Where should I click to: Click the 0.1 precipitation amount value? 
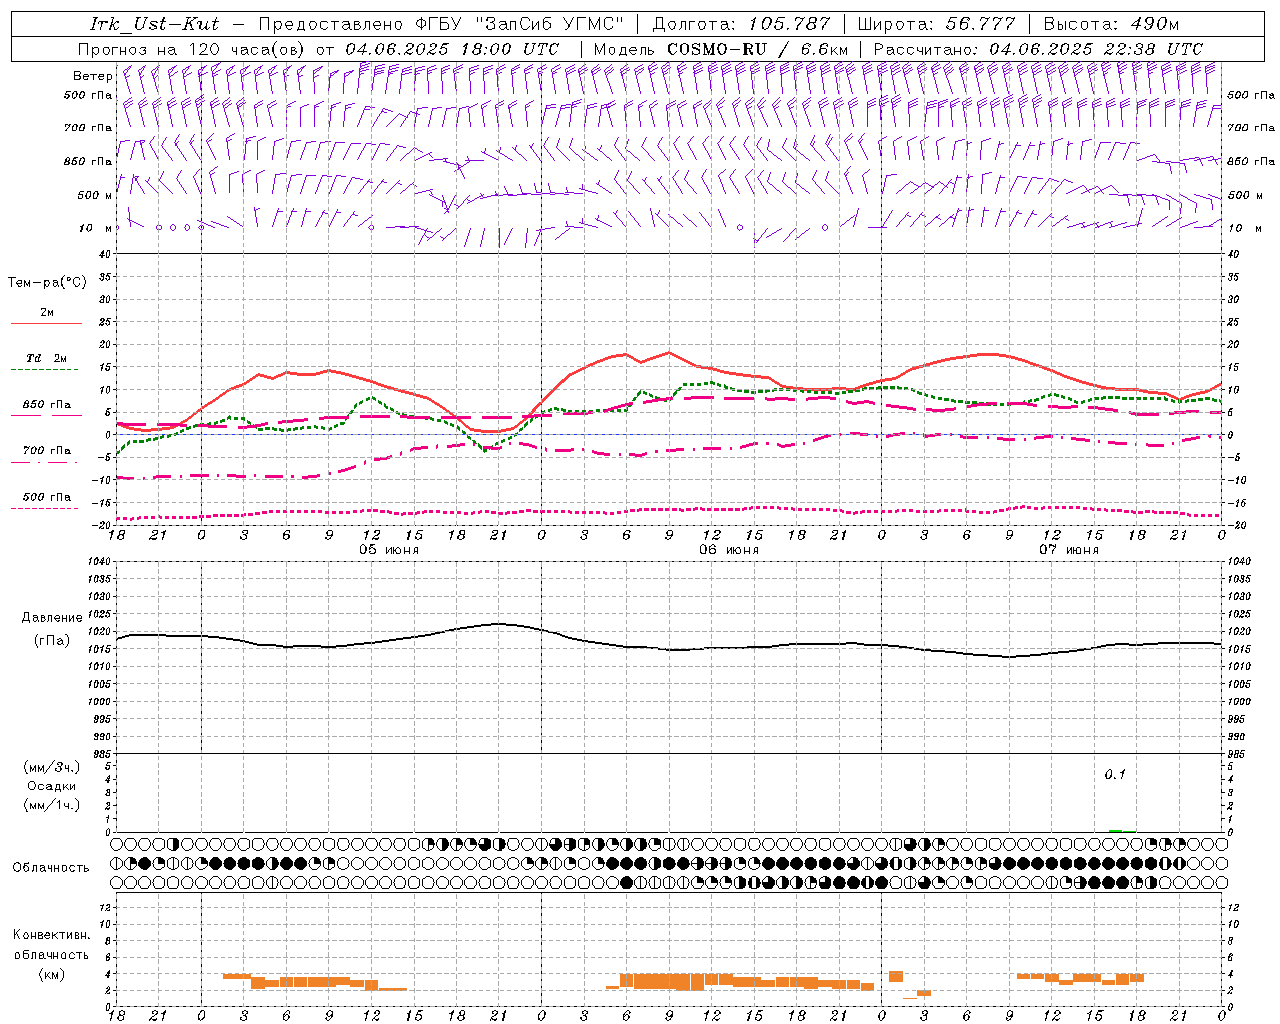[1115, 774]
